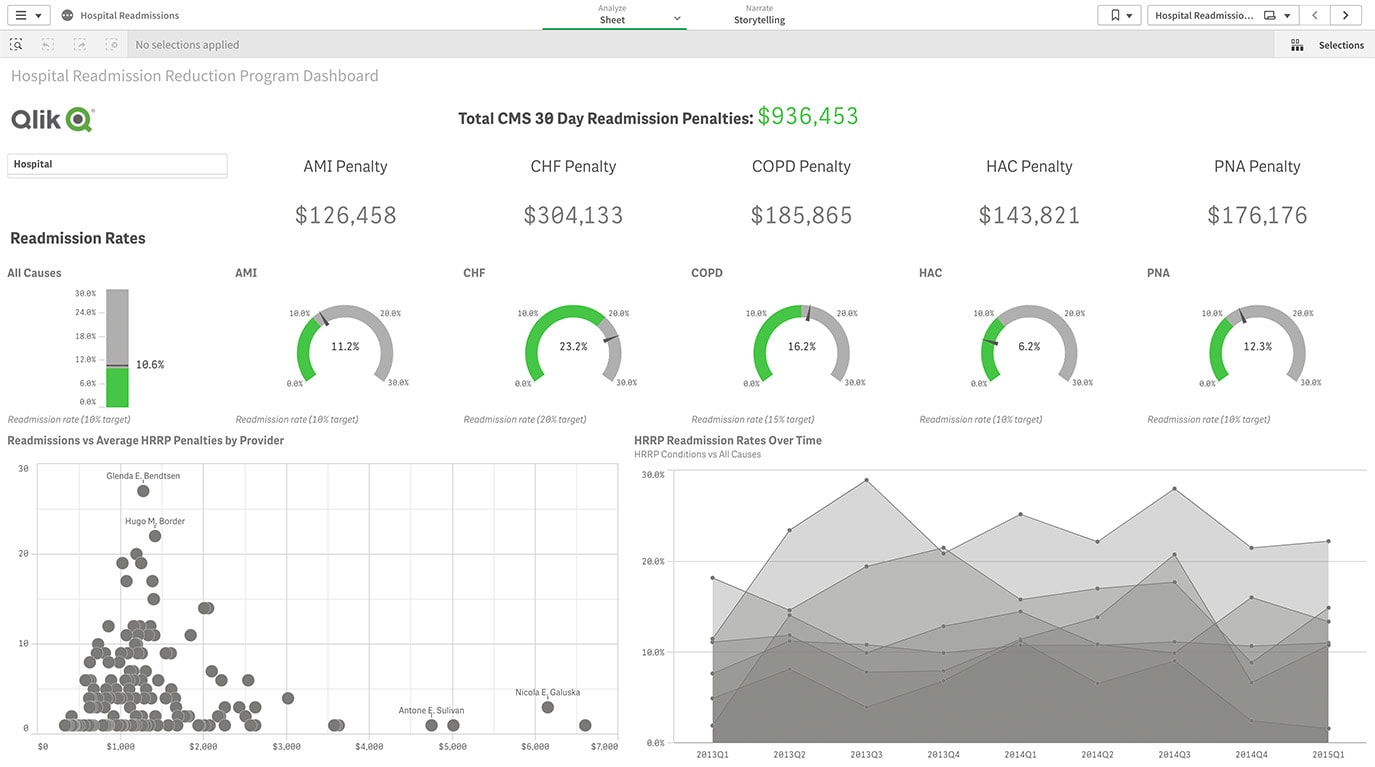Open the hamburger navigation menu
The width and height of the screenshot is (1375, 767).
point(28,15)
